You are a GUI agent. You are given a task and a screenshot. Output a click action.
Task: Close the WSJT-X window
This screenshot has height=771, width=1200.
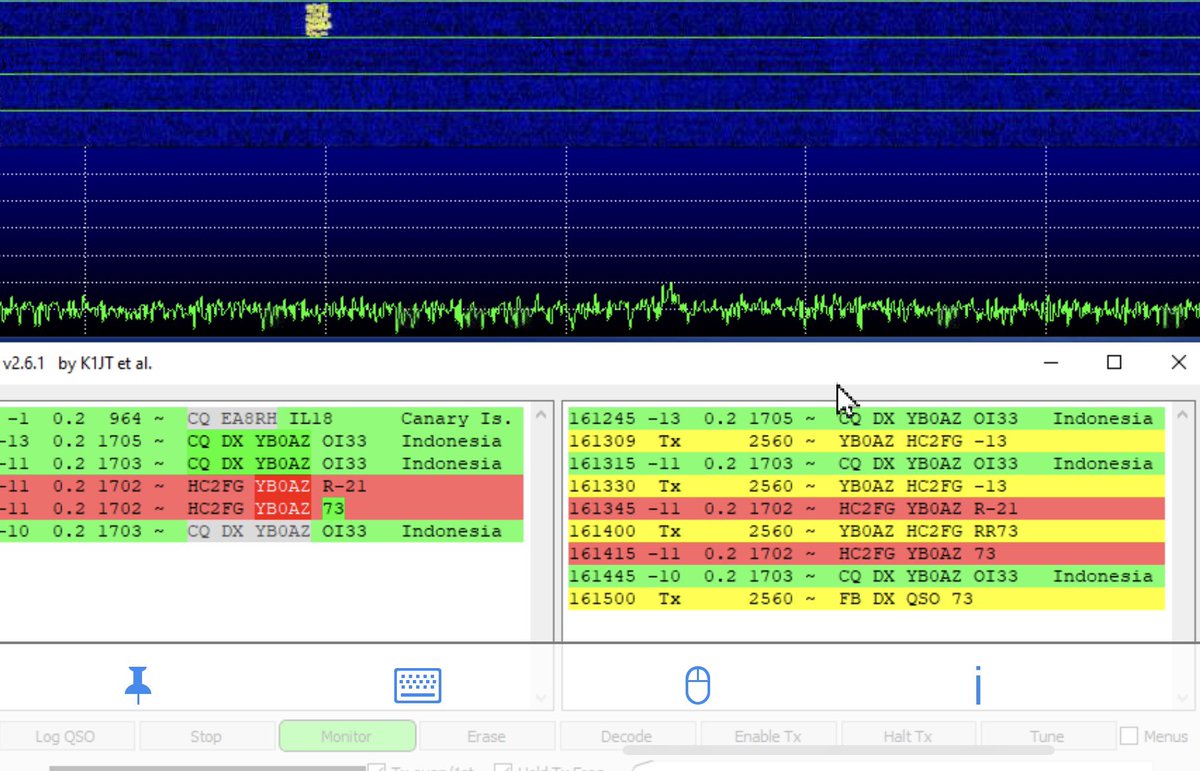click(1178, 363)
